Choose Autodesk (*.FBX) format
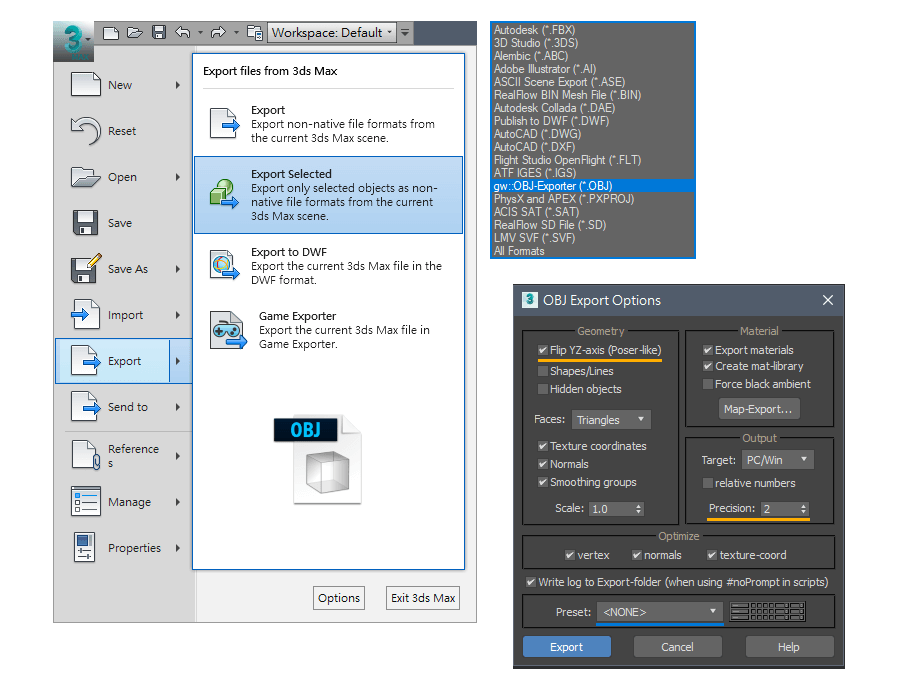This screenshot has height=680, width=900. click(593, 30)
